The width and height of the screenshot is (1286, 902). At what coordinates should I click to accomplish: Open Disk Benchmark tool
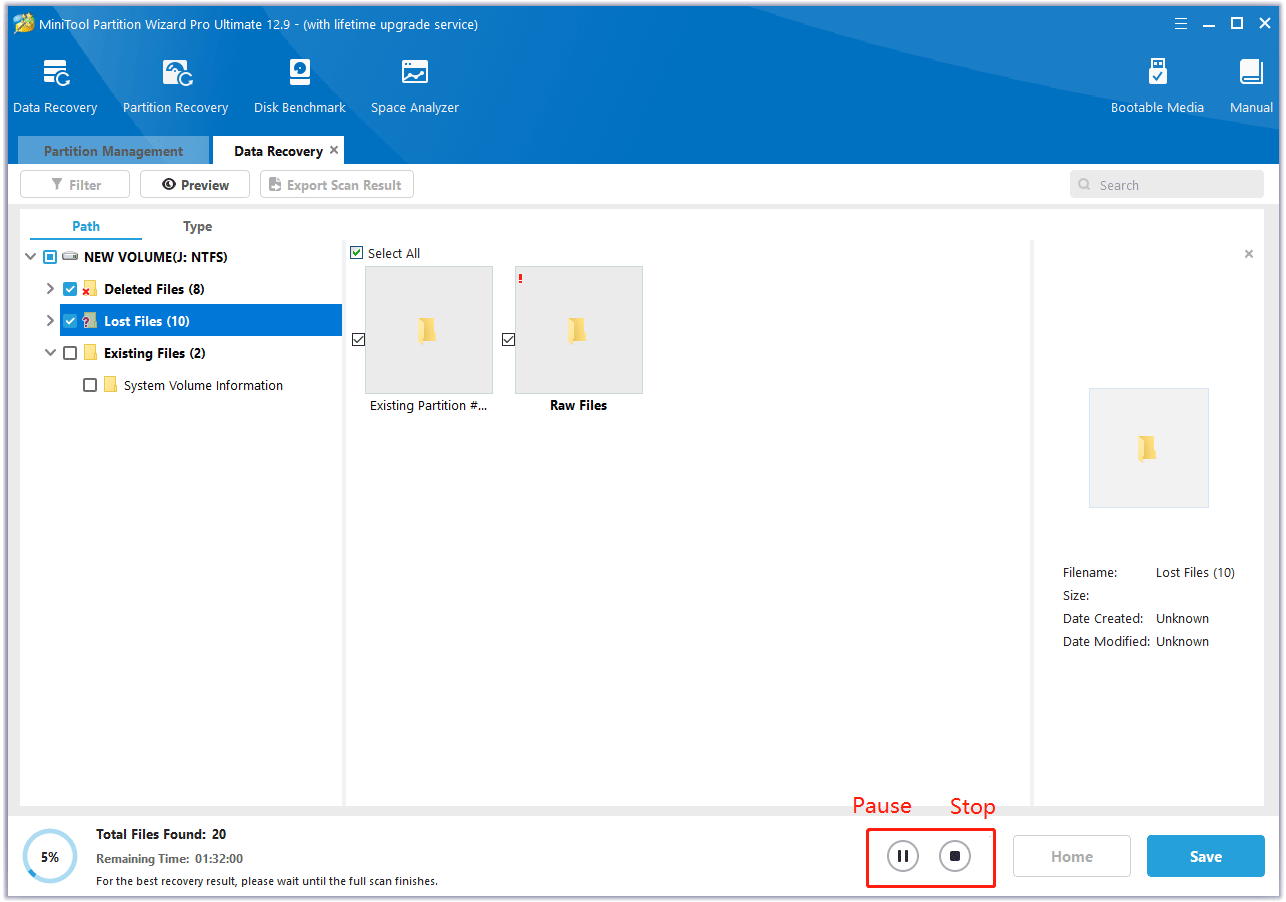(x=299, y=87)
